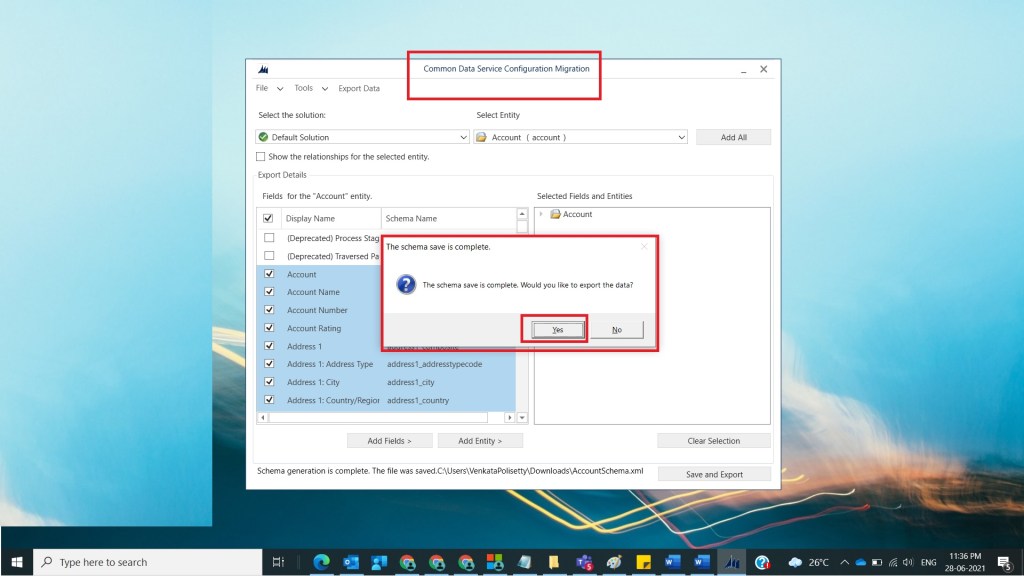The height and width of the screenshot is (576, 1024).
Task: Enable Show the relationships checkbox
Action: (261, 157)
